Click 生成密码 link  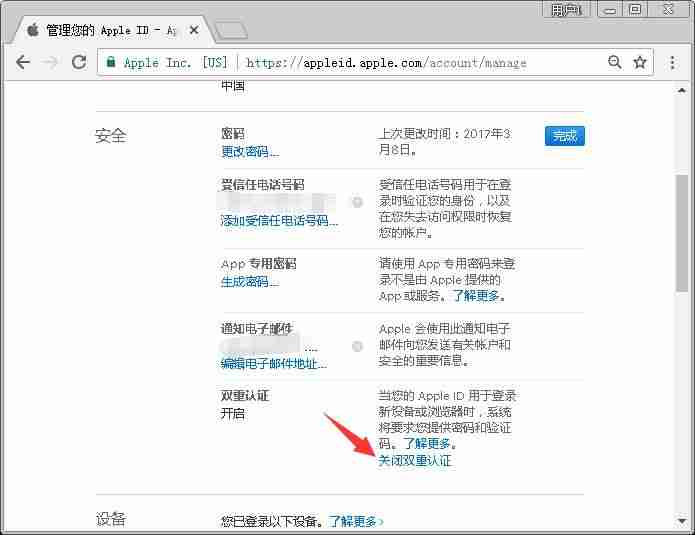[x=250, y=281]
